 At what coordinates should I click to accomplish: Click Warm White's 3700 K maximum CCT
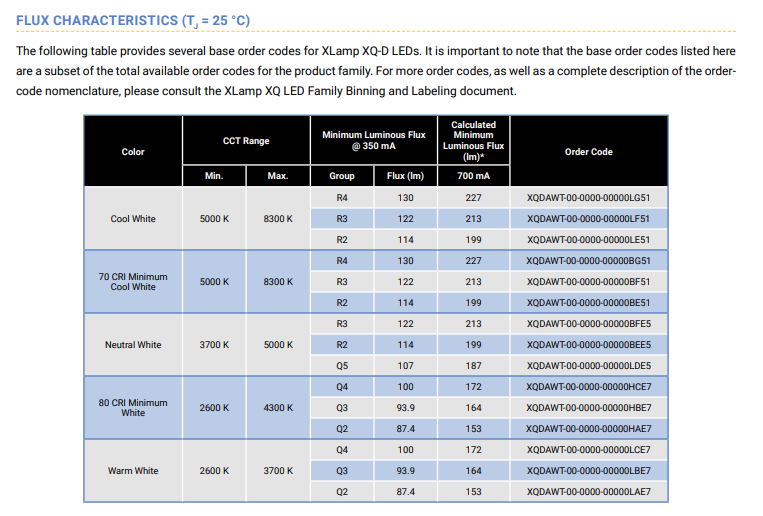(278, 471)
